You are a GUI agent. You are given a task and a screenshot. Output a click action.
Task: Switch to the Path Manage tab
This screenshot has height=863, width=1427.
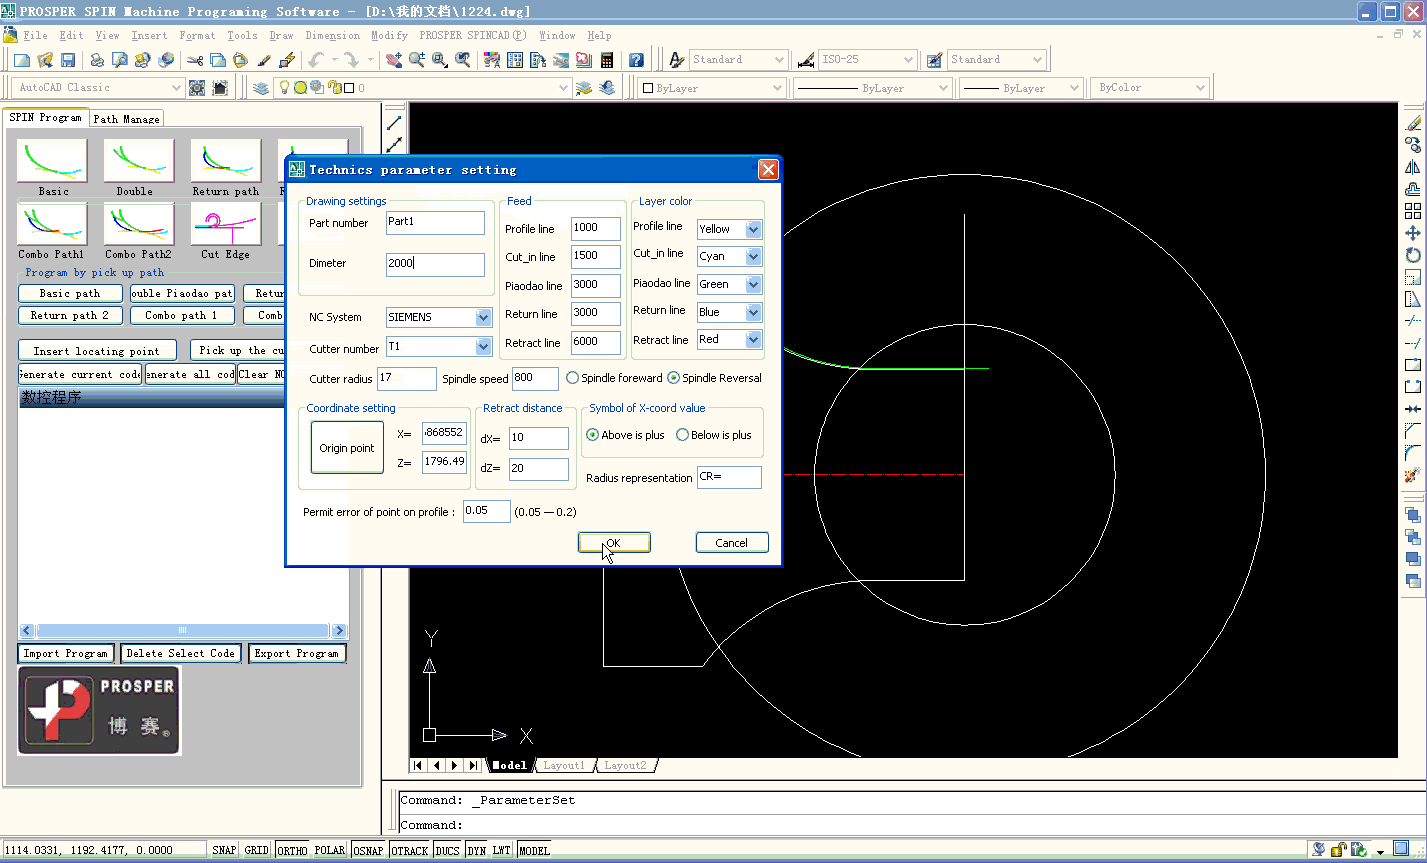coord(126,118)
